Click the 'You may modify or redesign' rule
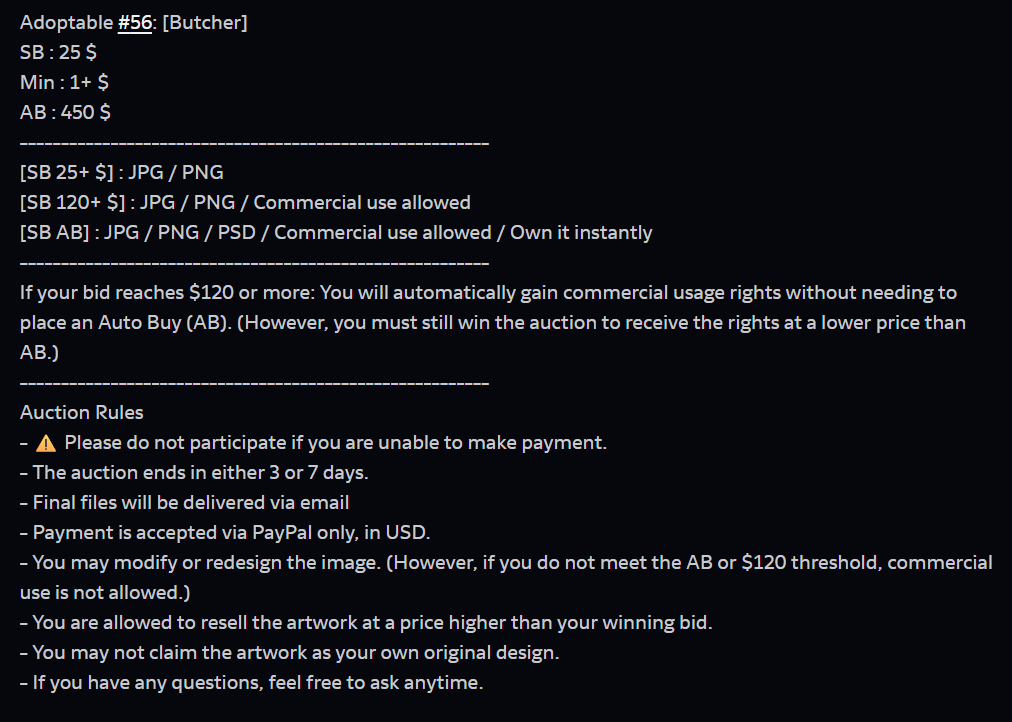Image resolution: width=1012 pixels, height=722 pixels. coord(506,577)
